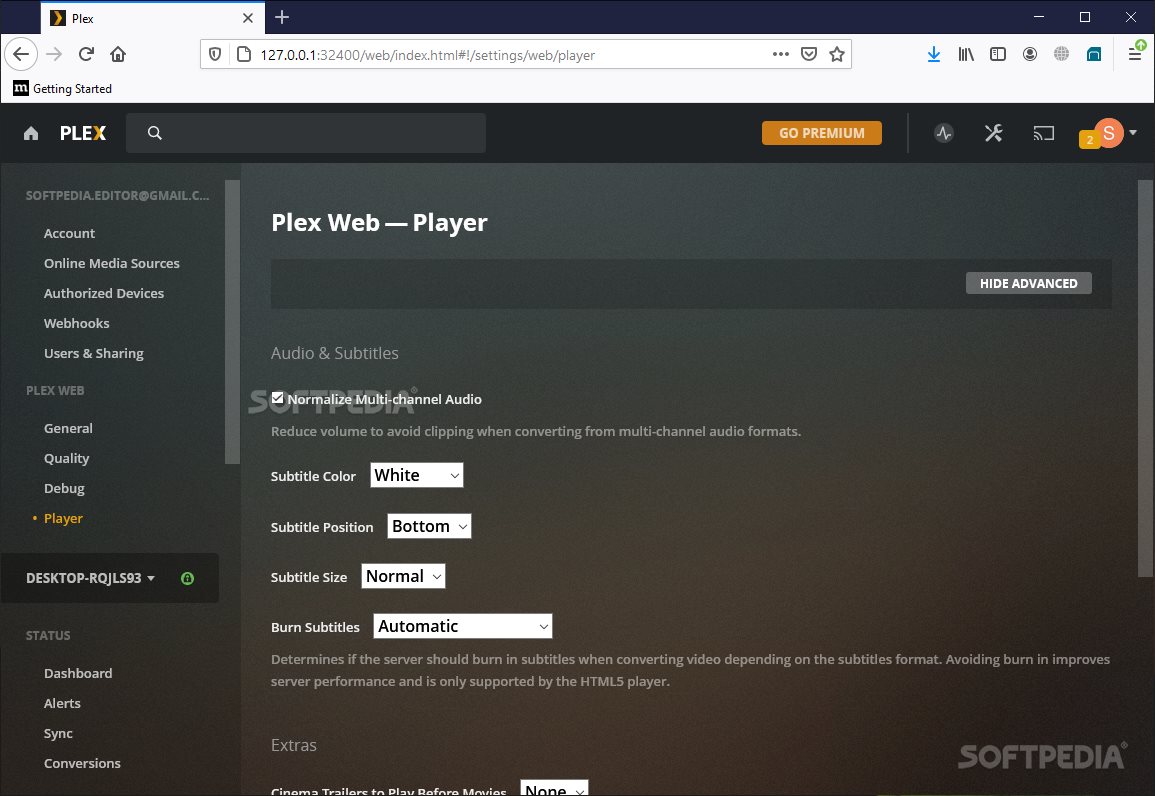Show tracking protection shield info
Screen dimensions: 1155x796
click(x=214, y=54)
